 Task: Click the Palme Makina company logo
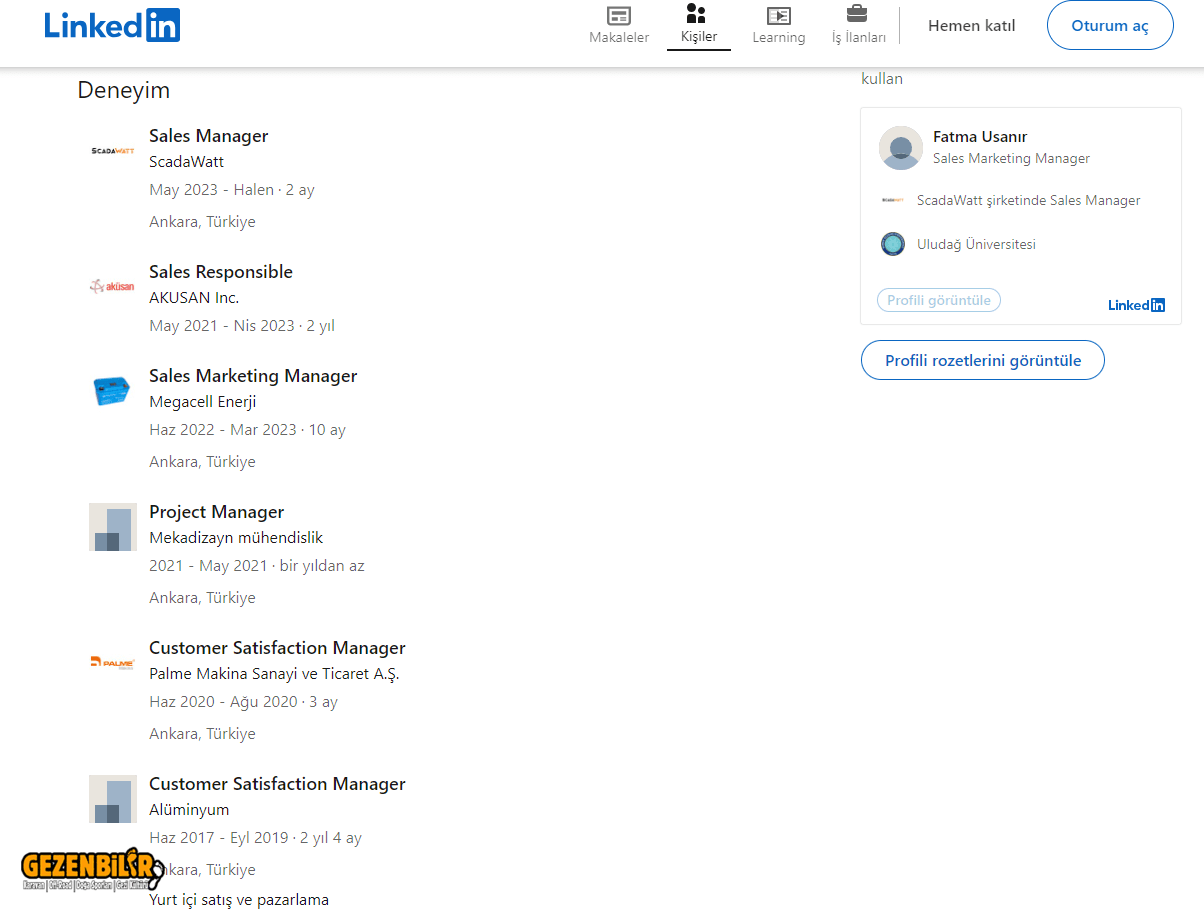113,662
